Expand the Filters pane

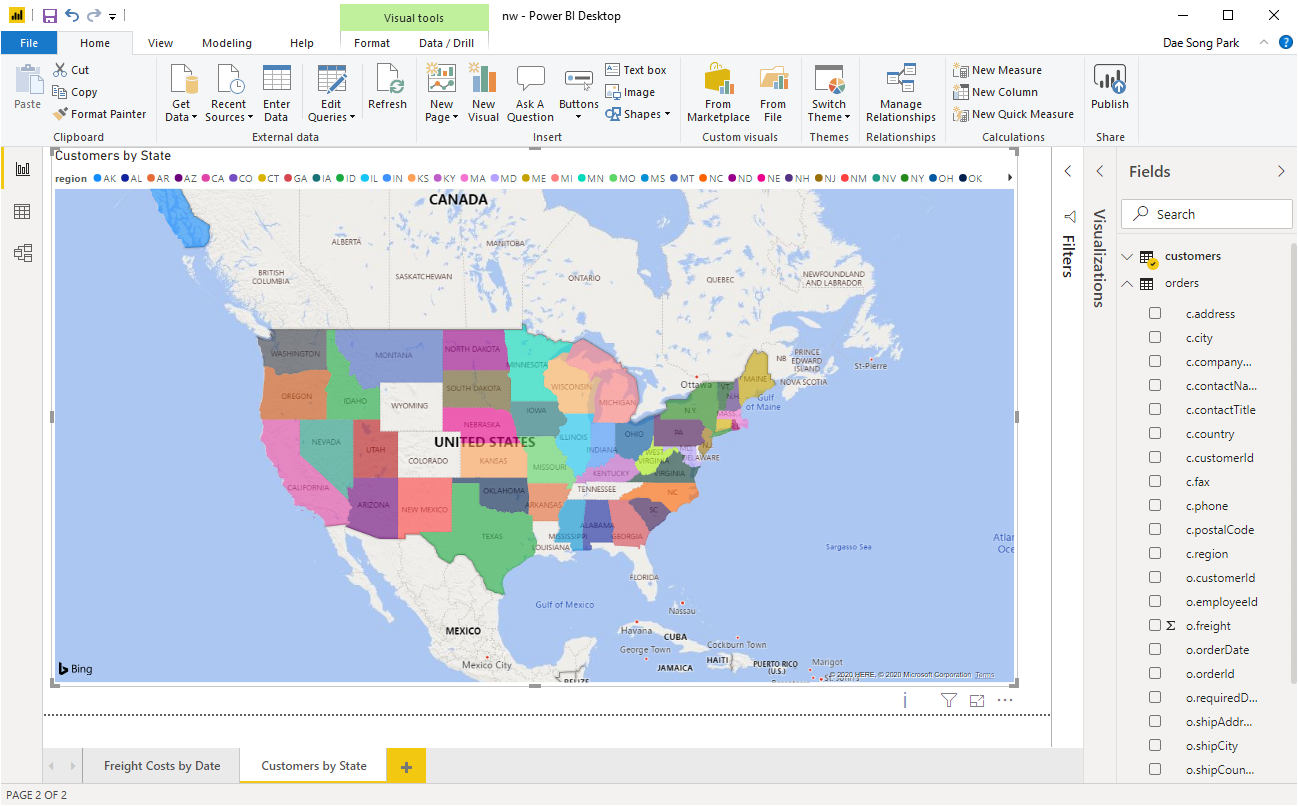pyautogui.click(x=1067, y=171)
